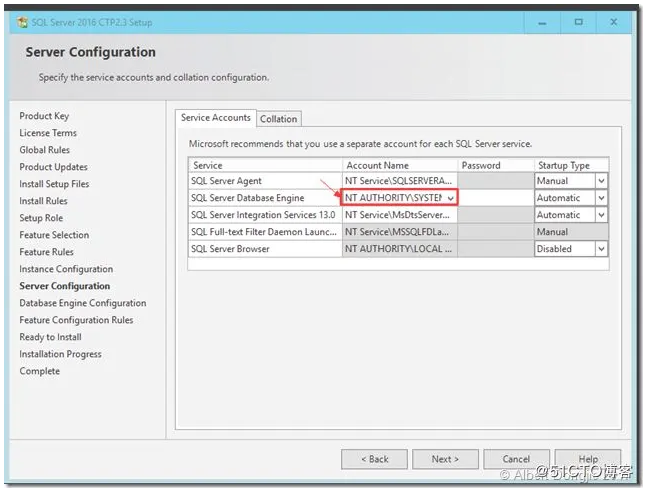Go to the Feature Selection step

(x=54, y=235)
